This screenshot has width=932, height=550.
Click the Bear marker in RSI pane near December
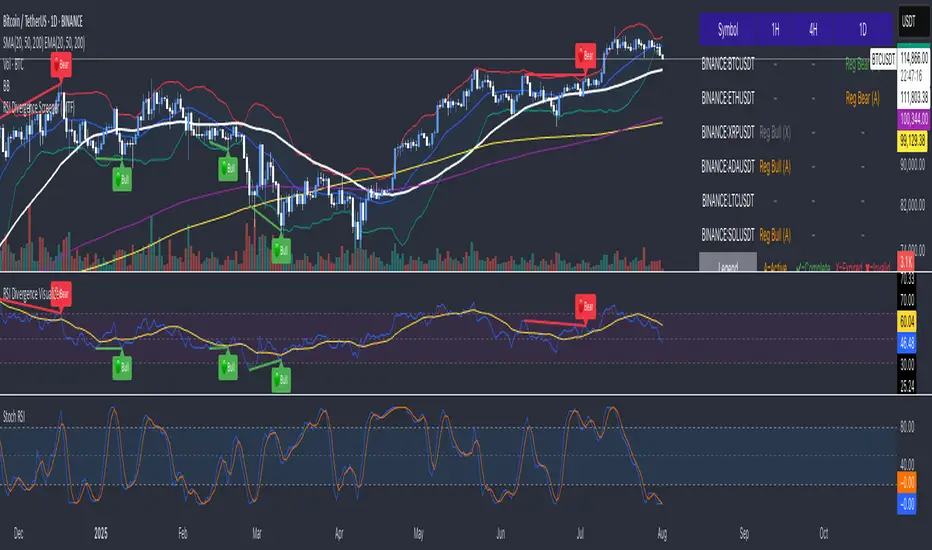click(x=61, y=294)
